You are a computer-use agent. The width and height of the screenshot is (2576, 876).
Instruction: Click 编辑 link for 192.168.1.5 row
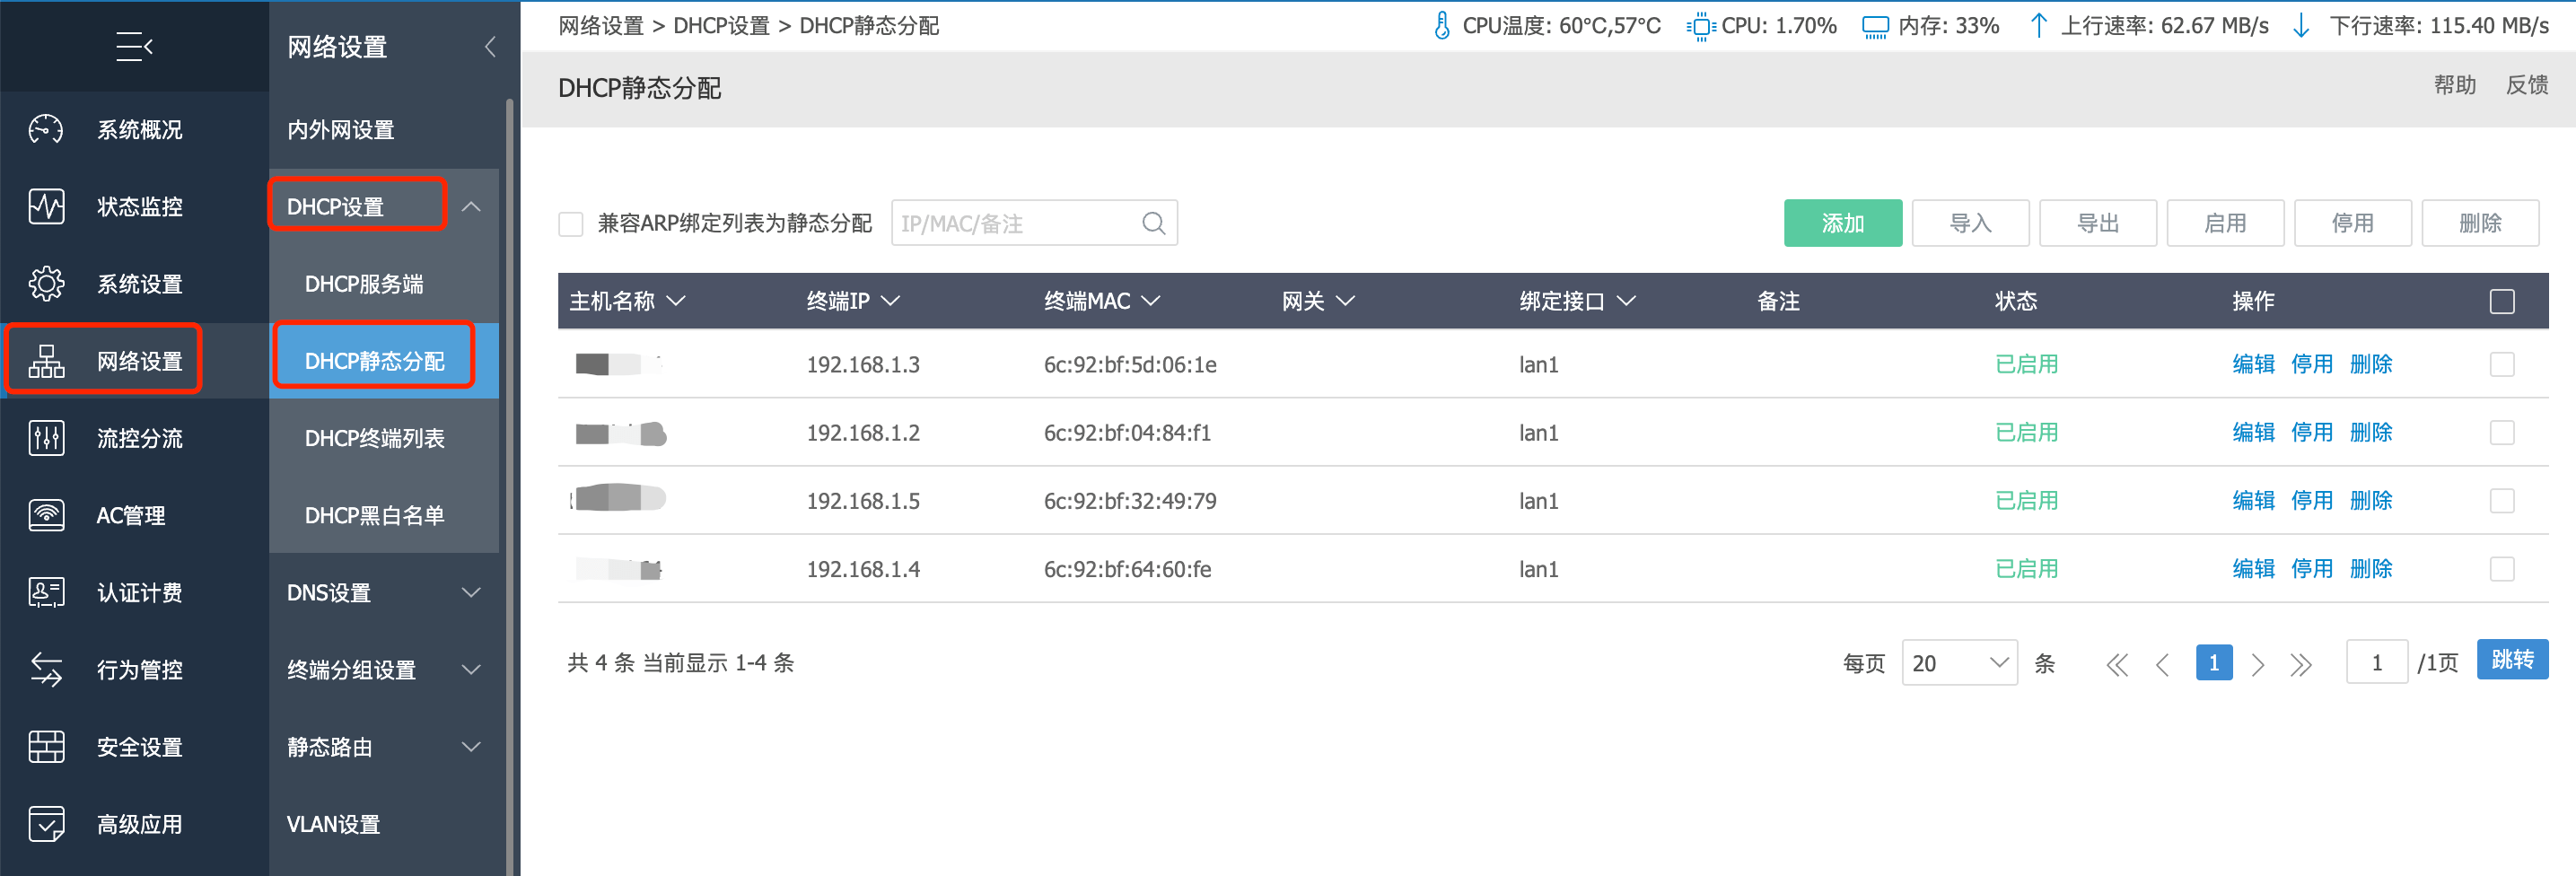2253,500
